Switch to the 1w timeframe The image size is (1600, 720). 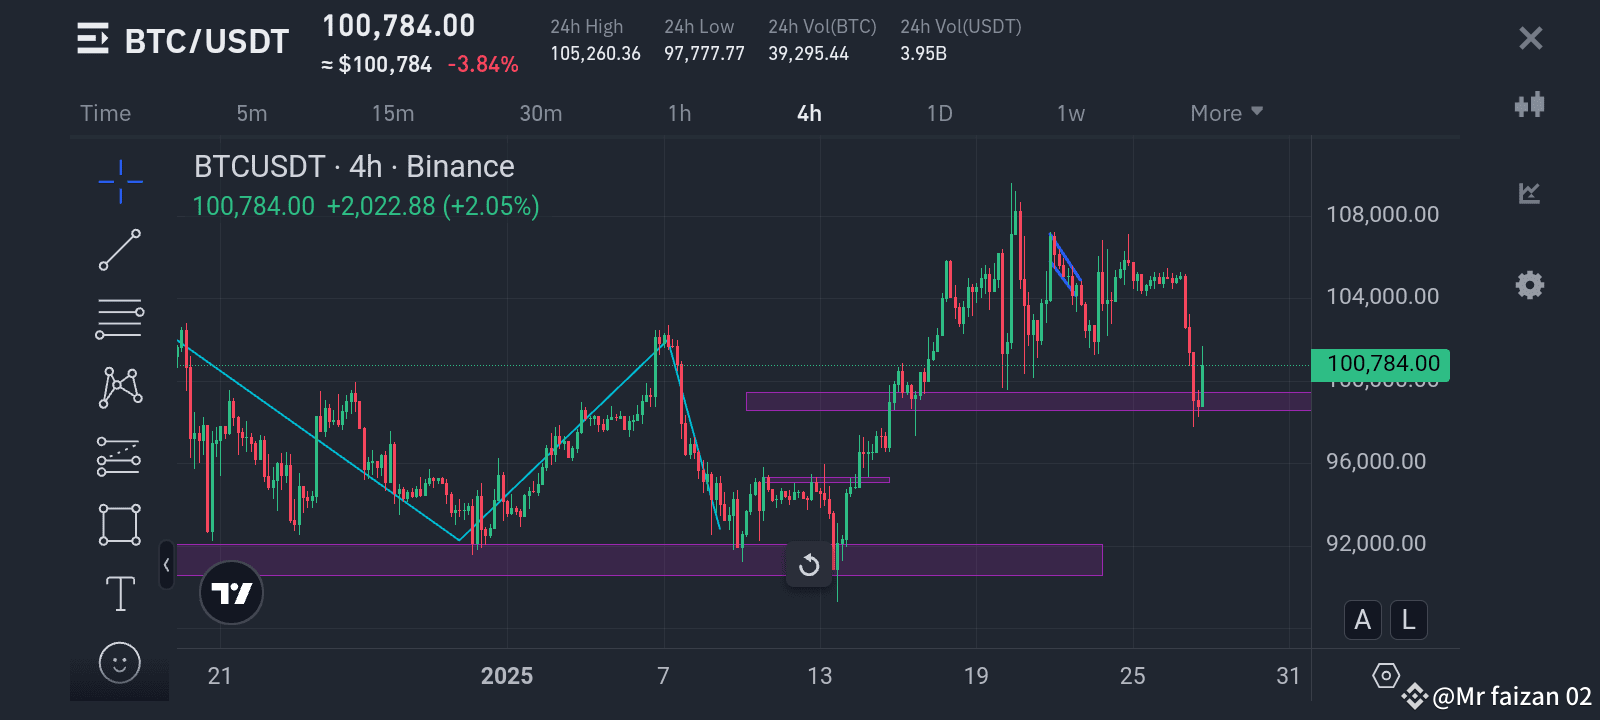[x=1071, y=113]
